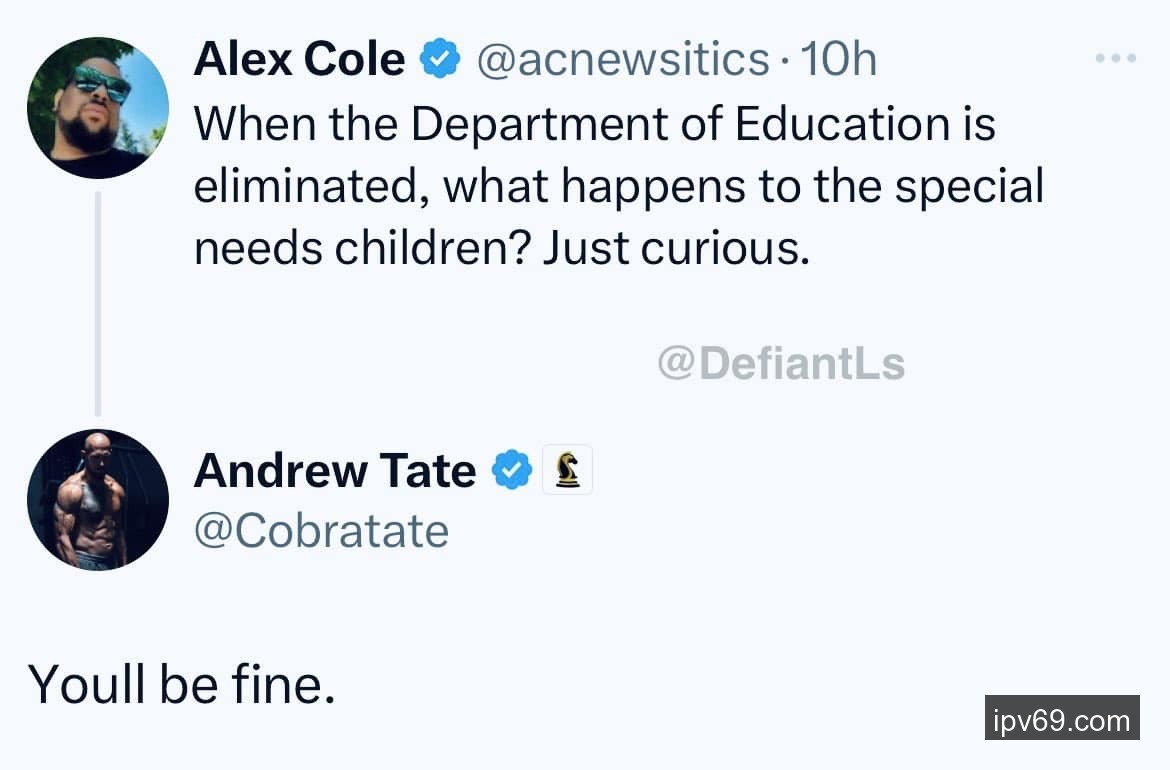This screenshot has height=770, width=1170.
Task: Click the "Just curious." sentence
Action: coord(676,249)
